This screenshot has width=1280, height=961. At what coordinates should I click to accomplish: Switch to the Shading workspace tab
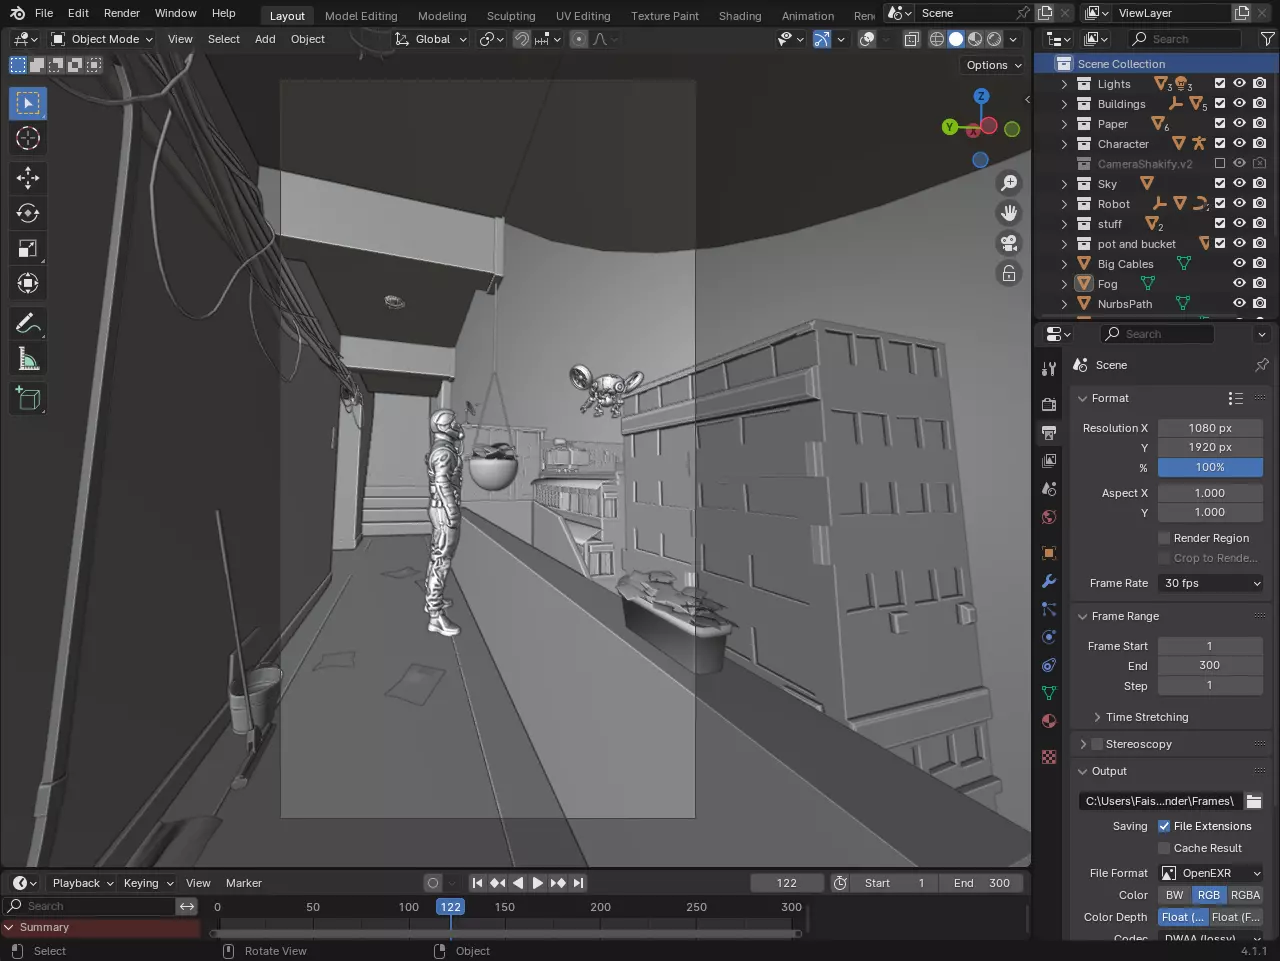coord(740,16)
